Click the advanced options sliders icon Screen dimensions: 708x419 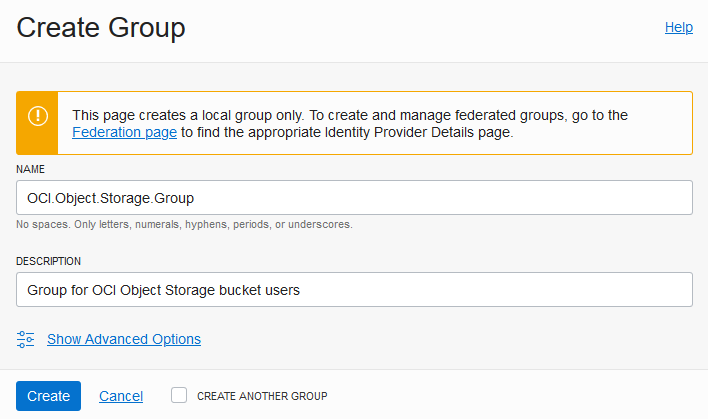pos(25,339)
